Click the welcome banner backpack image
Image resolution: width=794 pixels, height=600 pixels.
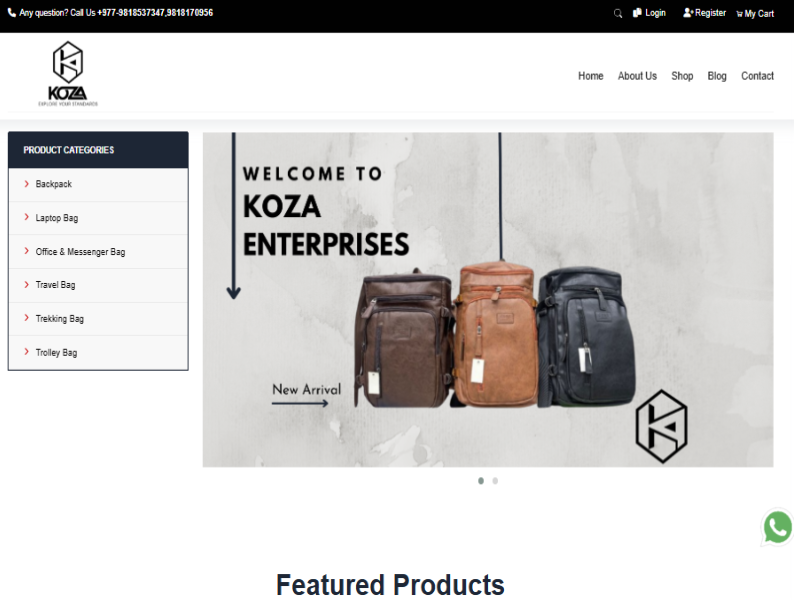coord(488,300)
